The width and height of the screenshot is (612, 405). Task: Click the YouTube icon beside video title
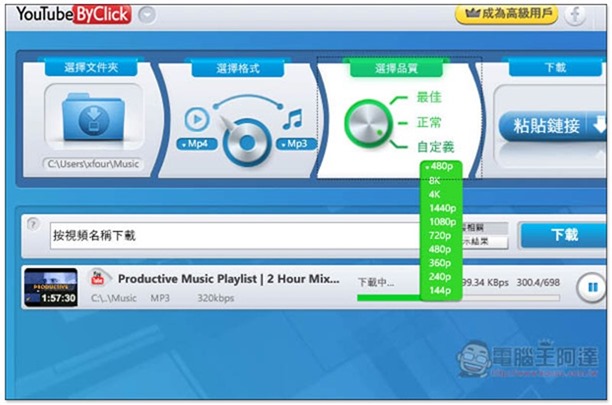click(100, 278)
